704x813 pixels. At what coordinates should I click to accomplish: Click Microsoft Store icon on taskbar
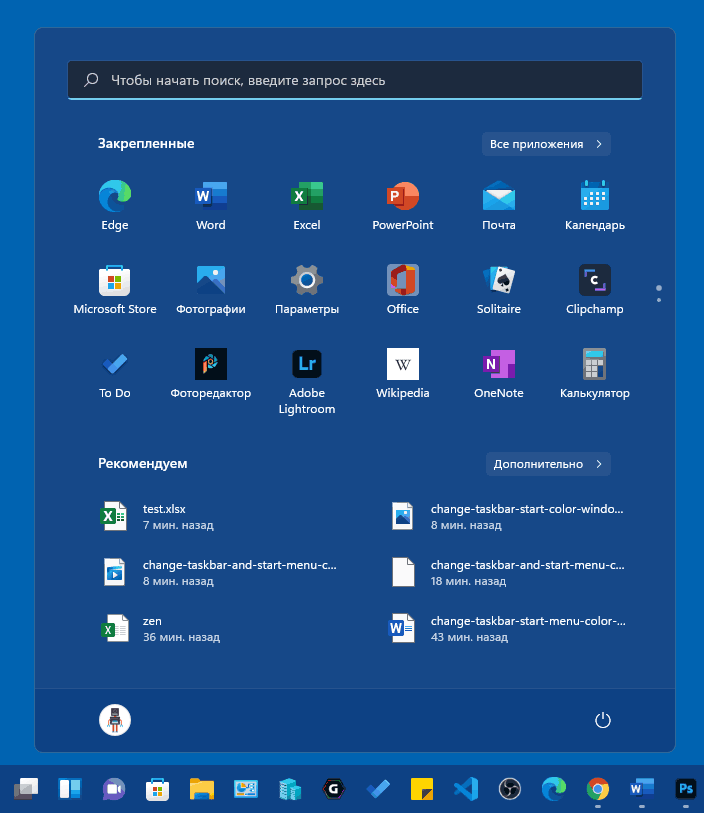pos(158,789)
